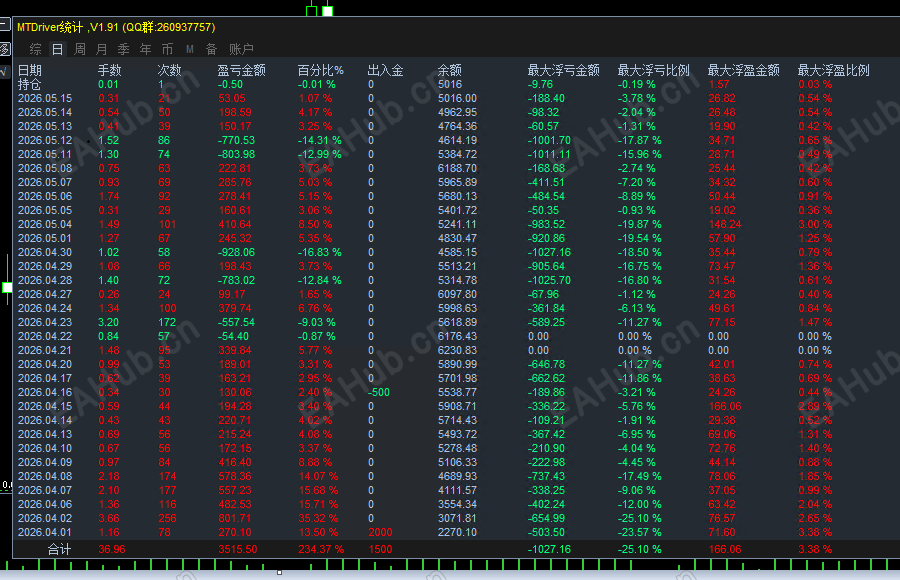Click the 次数 column header
The width and height of the screenshot is (900, 580).
[x=169, y=70]
